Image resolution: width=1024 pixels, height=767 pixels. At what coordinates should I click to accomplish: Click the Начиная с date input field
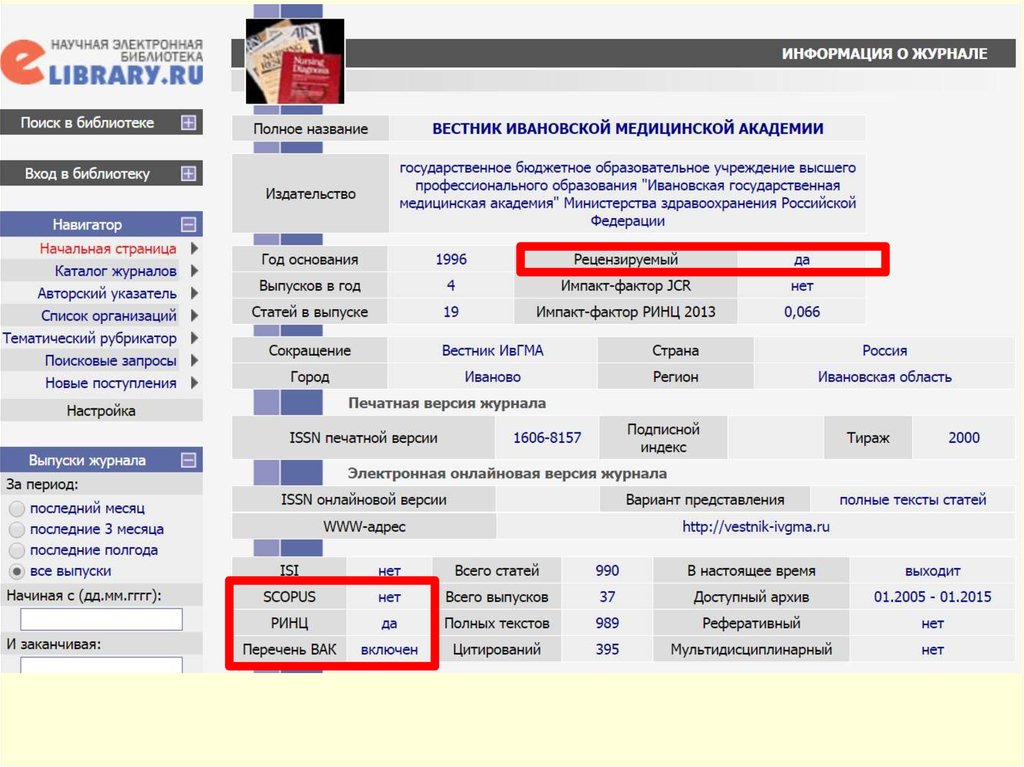(x=101, y=619)
